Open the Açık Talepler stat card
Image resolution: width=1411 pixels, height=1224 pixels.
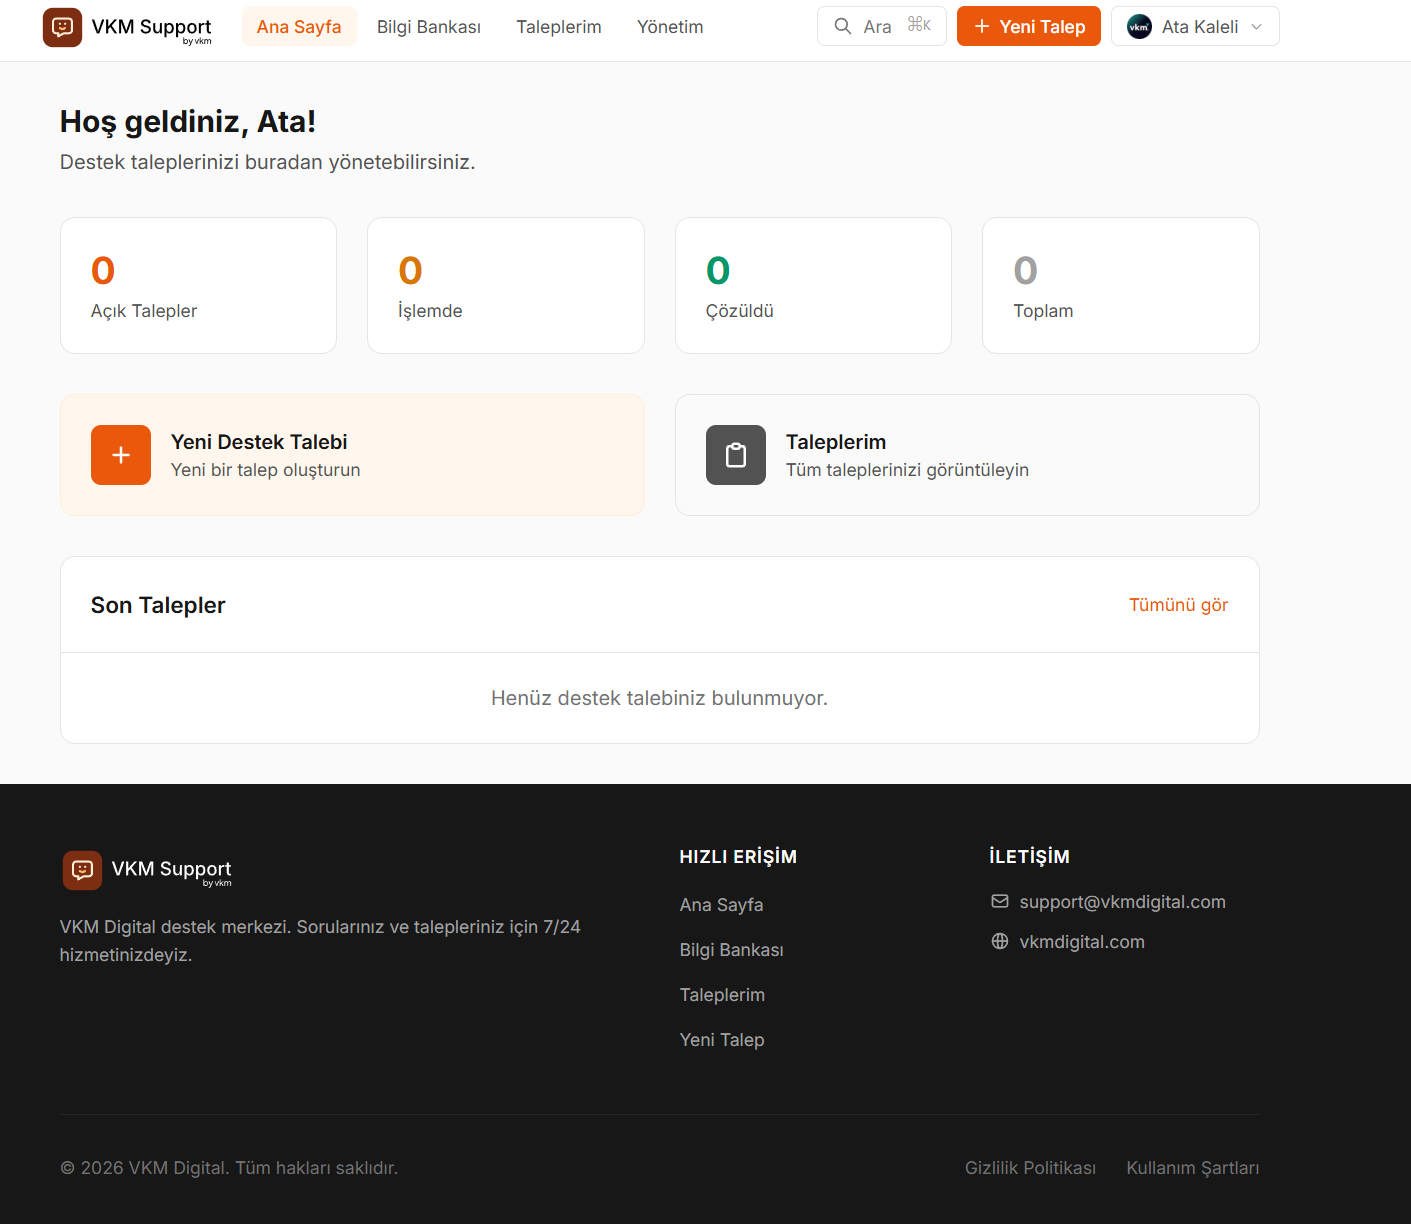tap(198, 285)
